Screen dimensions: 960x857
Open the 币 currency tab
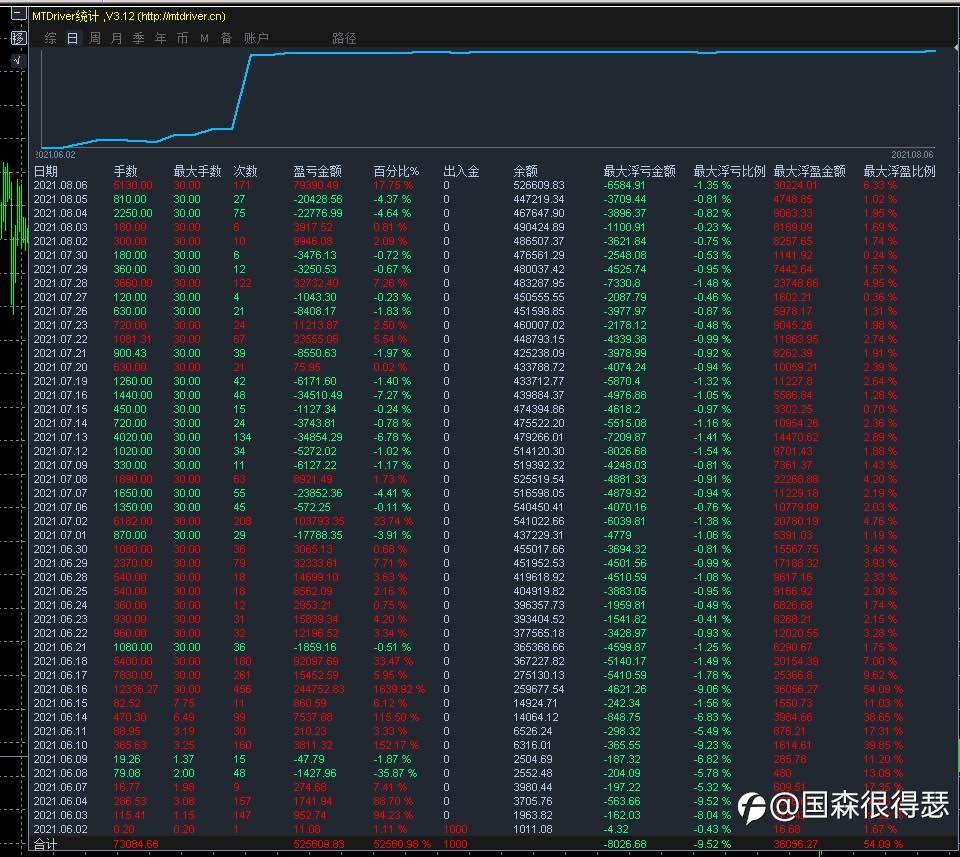pos(182,39)
